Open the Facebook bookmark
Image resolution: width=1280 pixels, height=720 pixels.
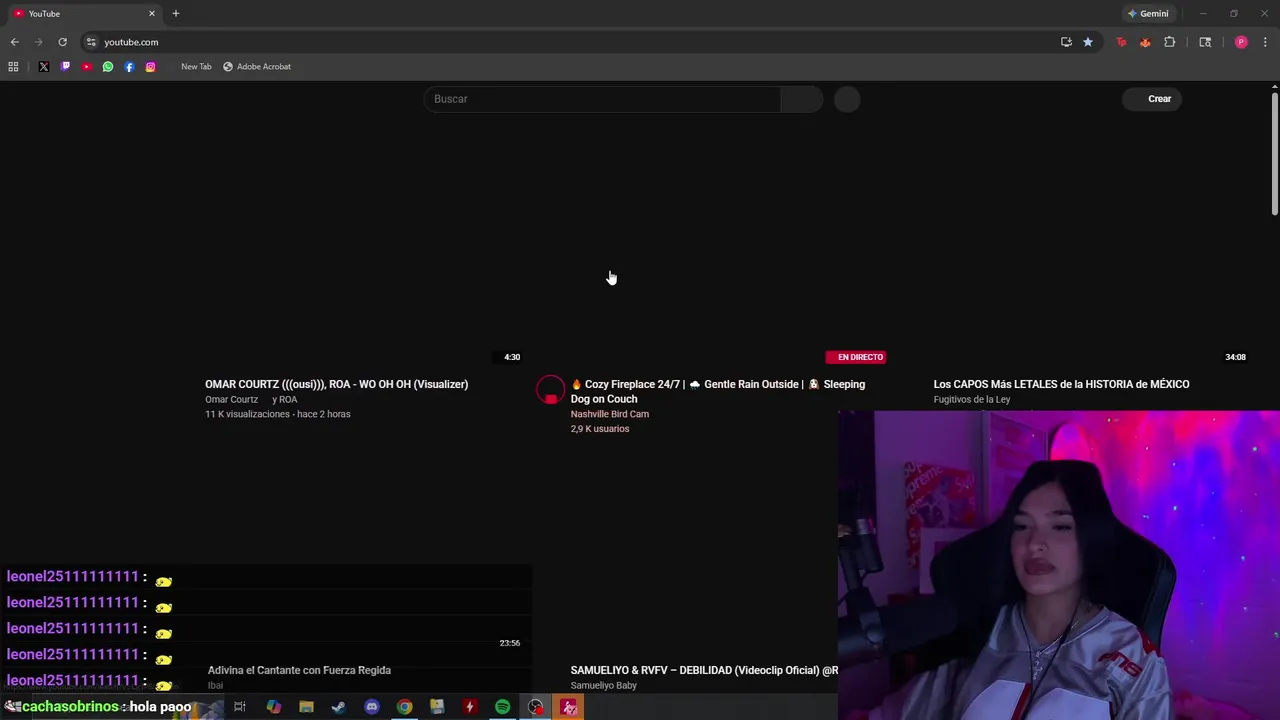[129, 67]
